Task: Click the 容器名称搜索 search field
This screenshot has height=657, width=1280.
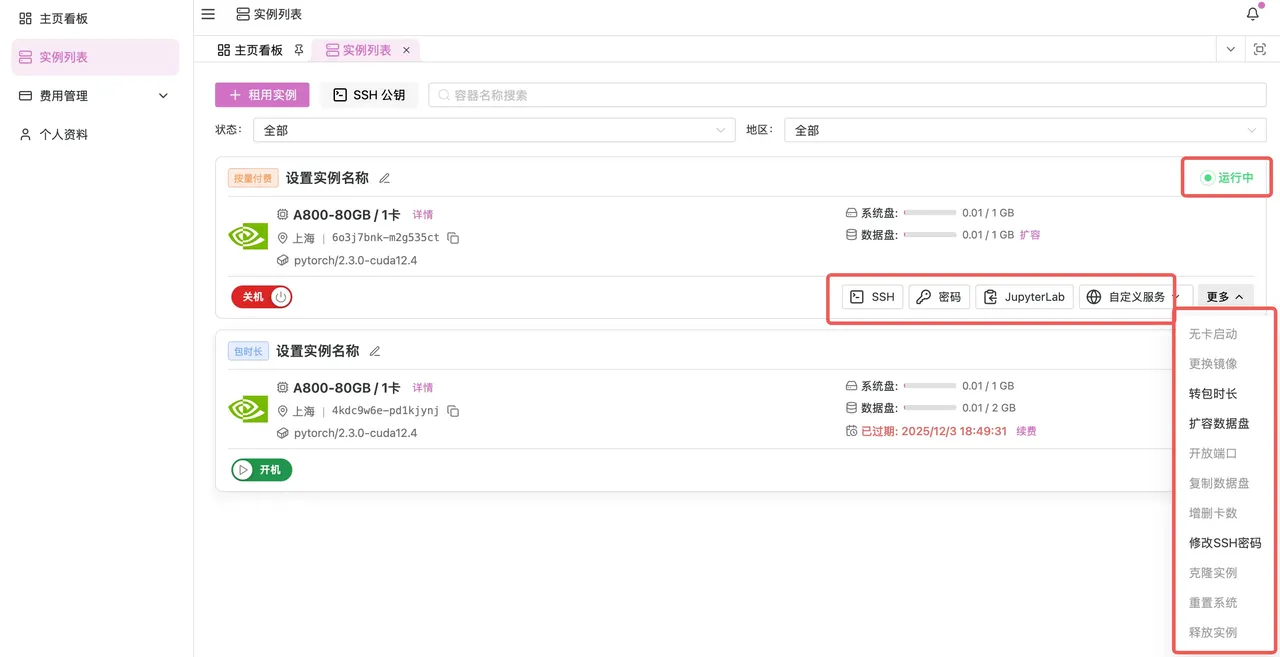Action: pyautogui.click(x=850, y=95)
